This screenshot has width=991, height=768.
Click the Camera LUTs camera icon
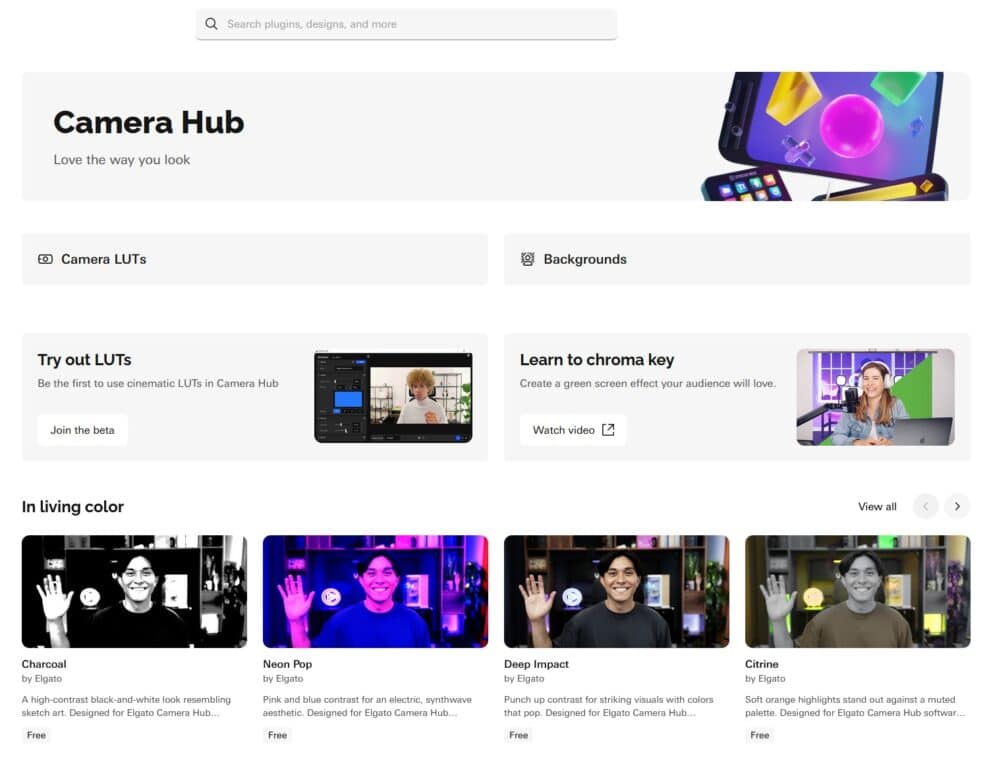tap(45, 259)
